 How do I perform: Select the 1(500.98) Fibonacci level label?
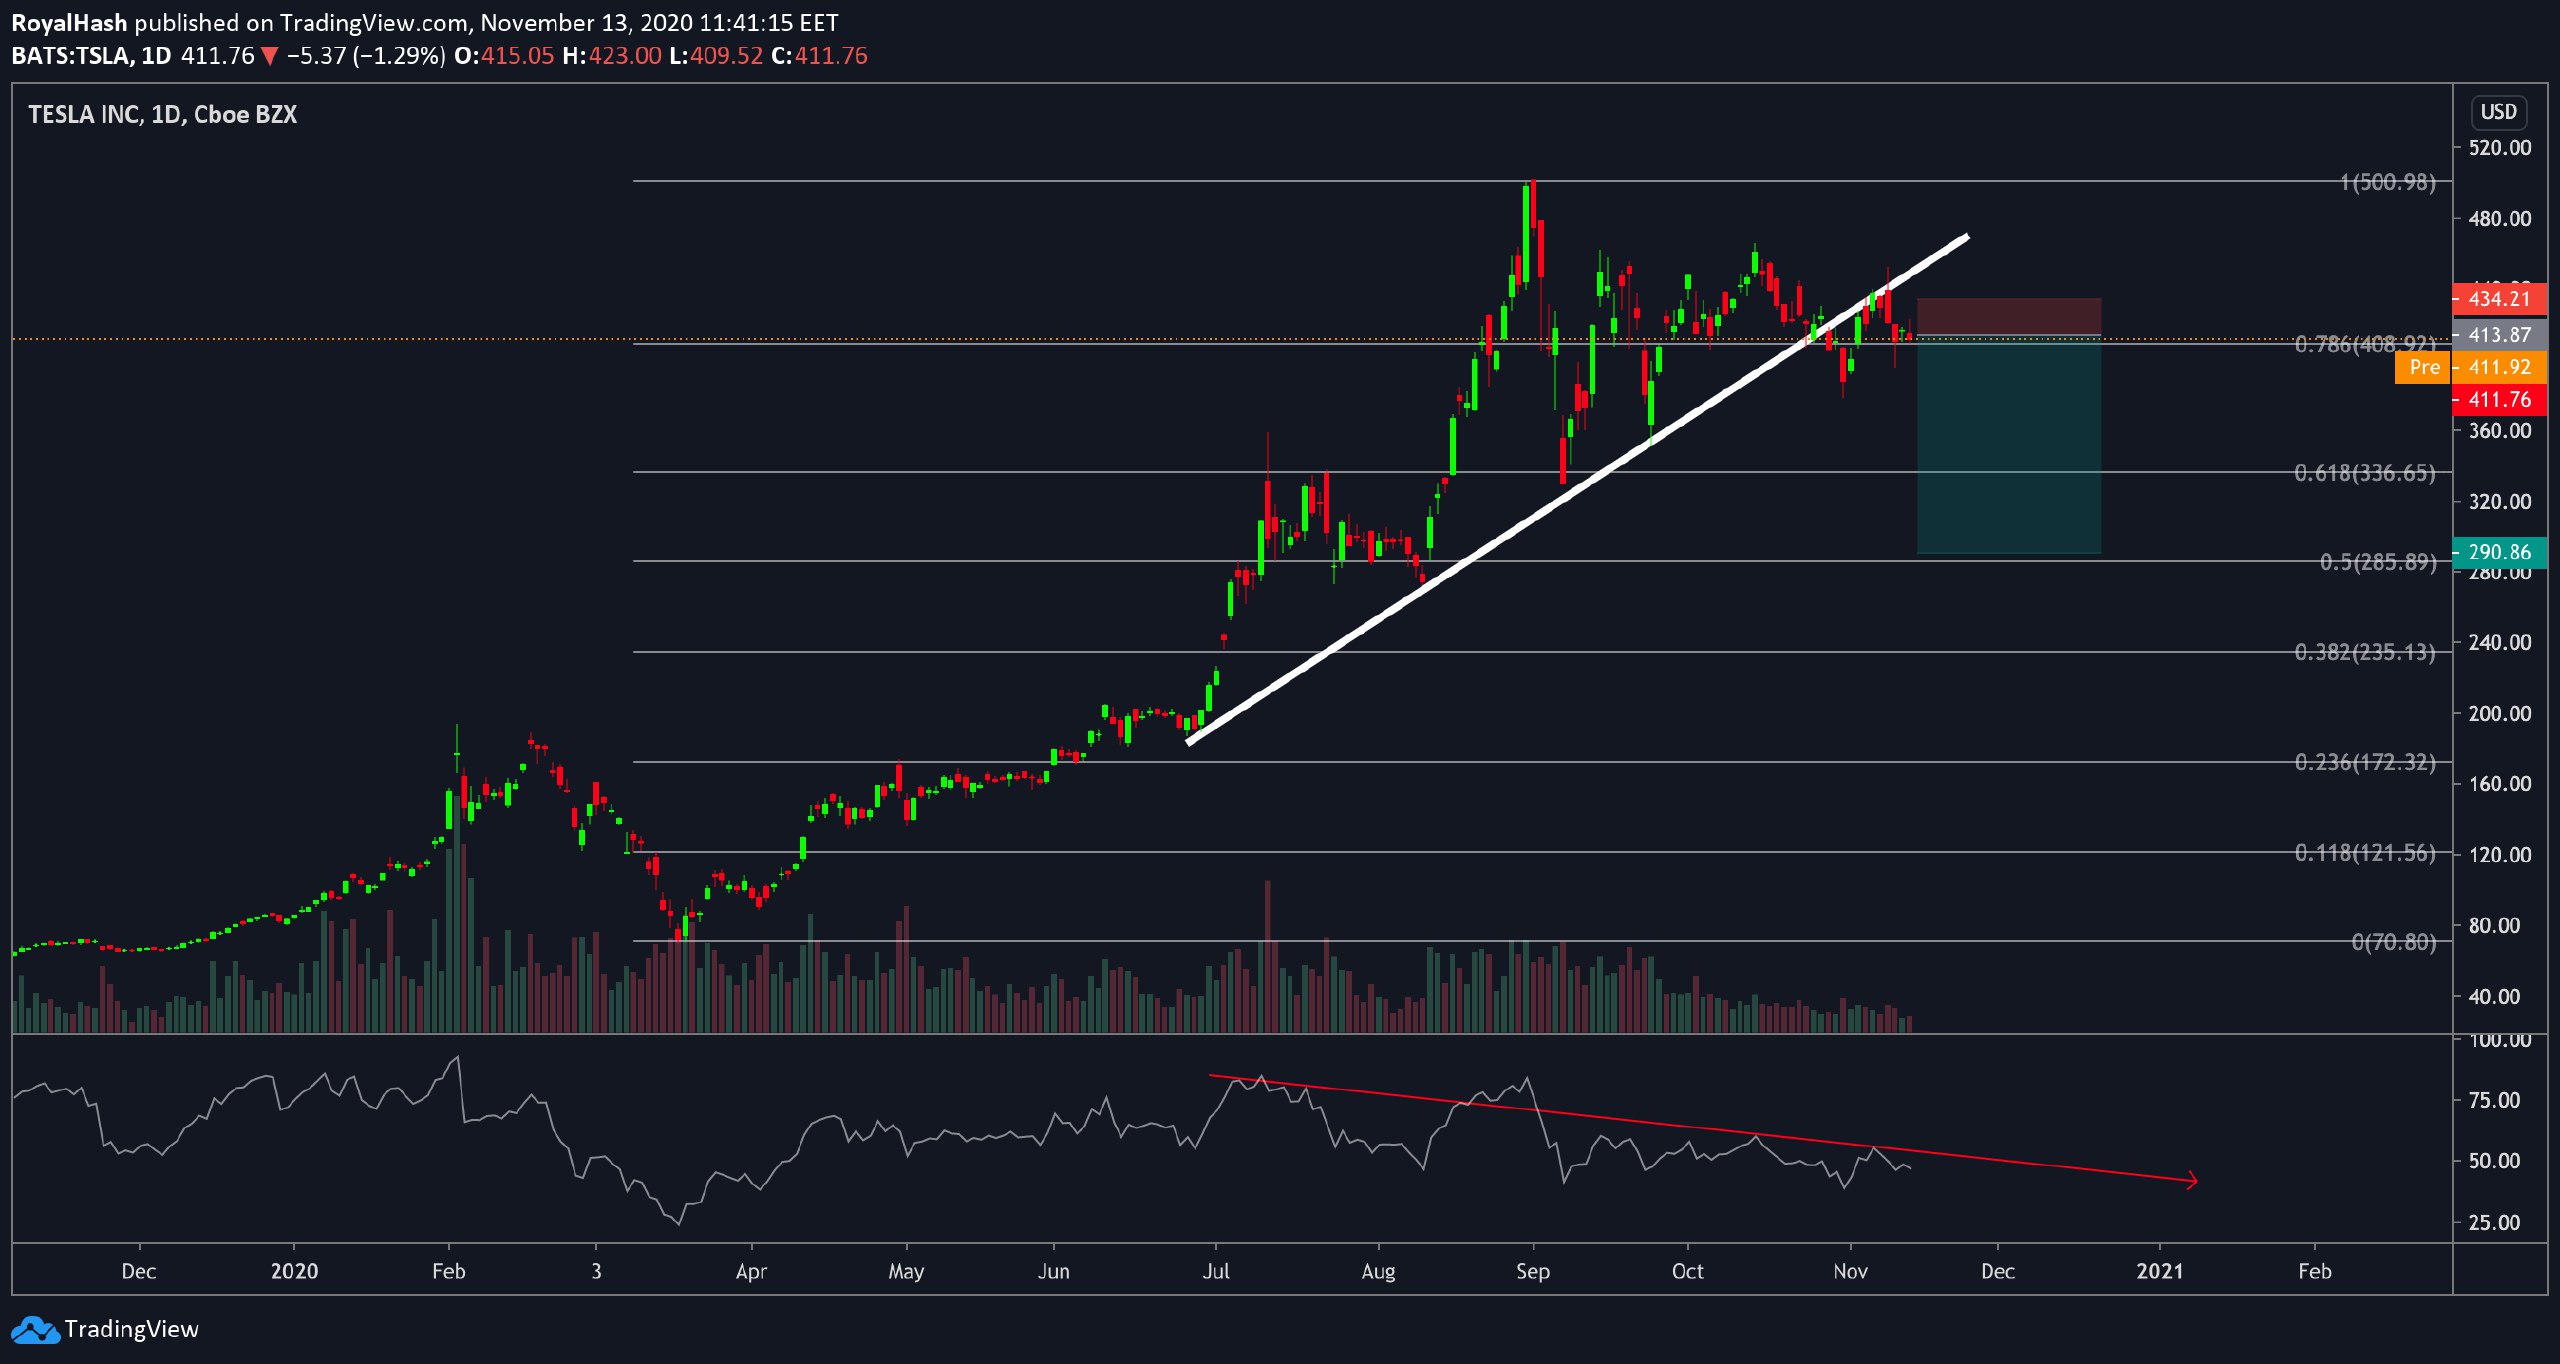(x=2388, y=182)
